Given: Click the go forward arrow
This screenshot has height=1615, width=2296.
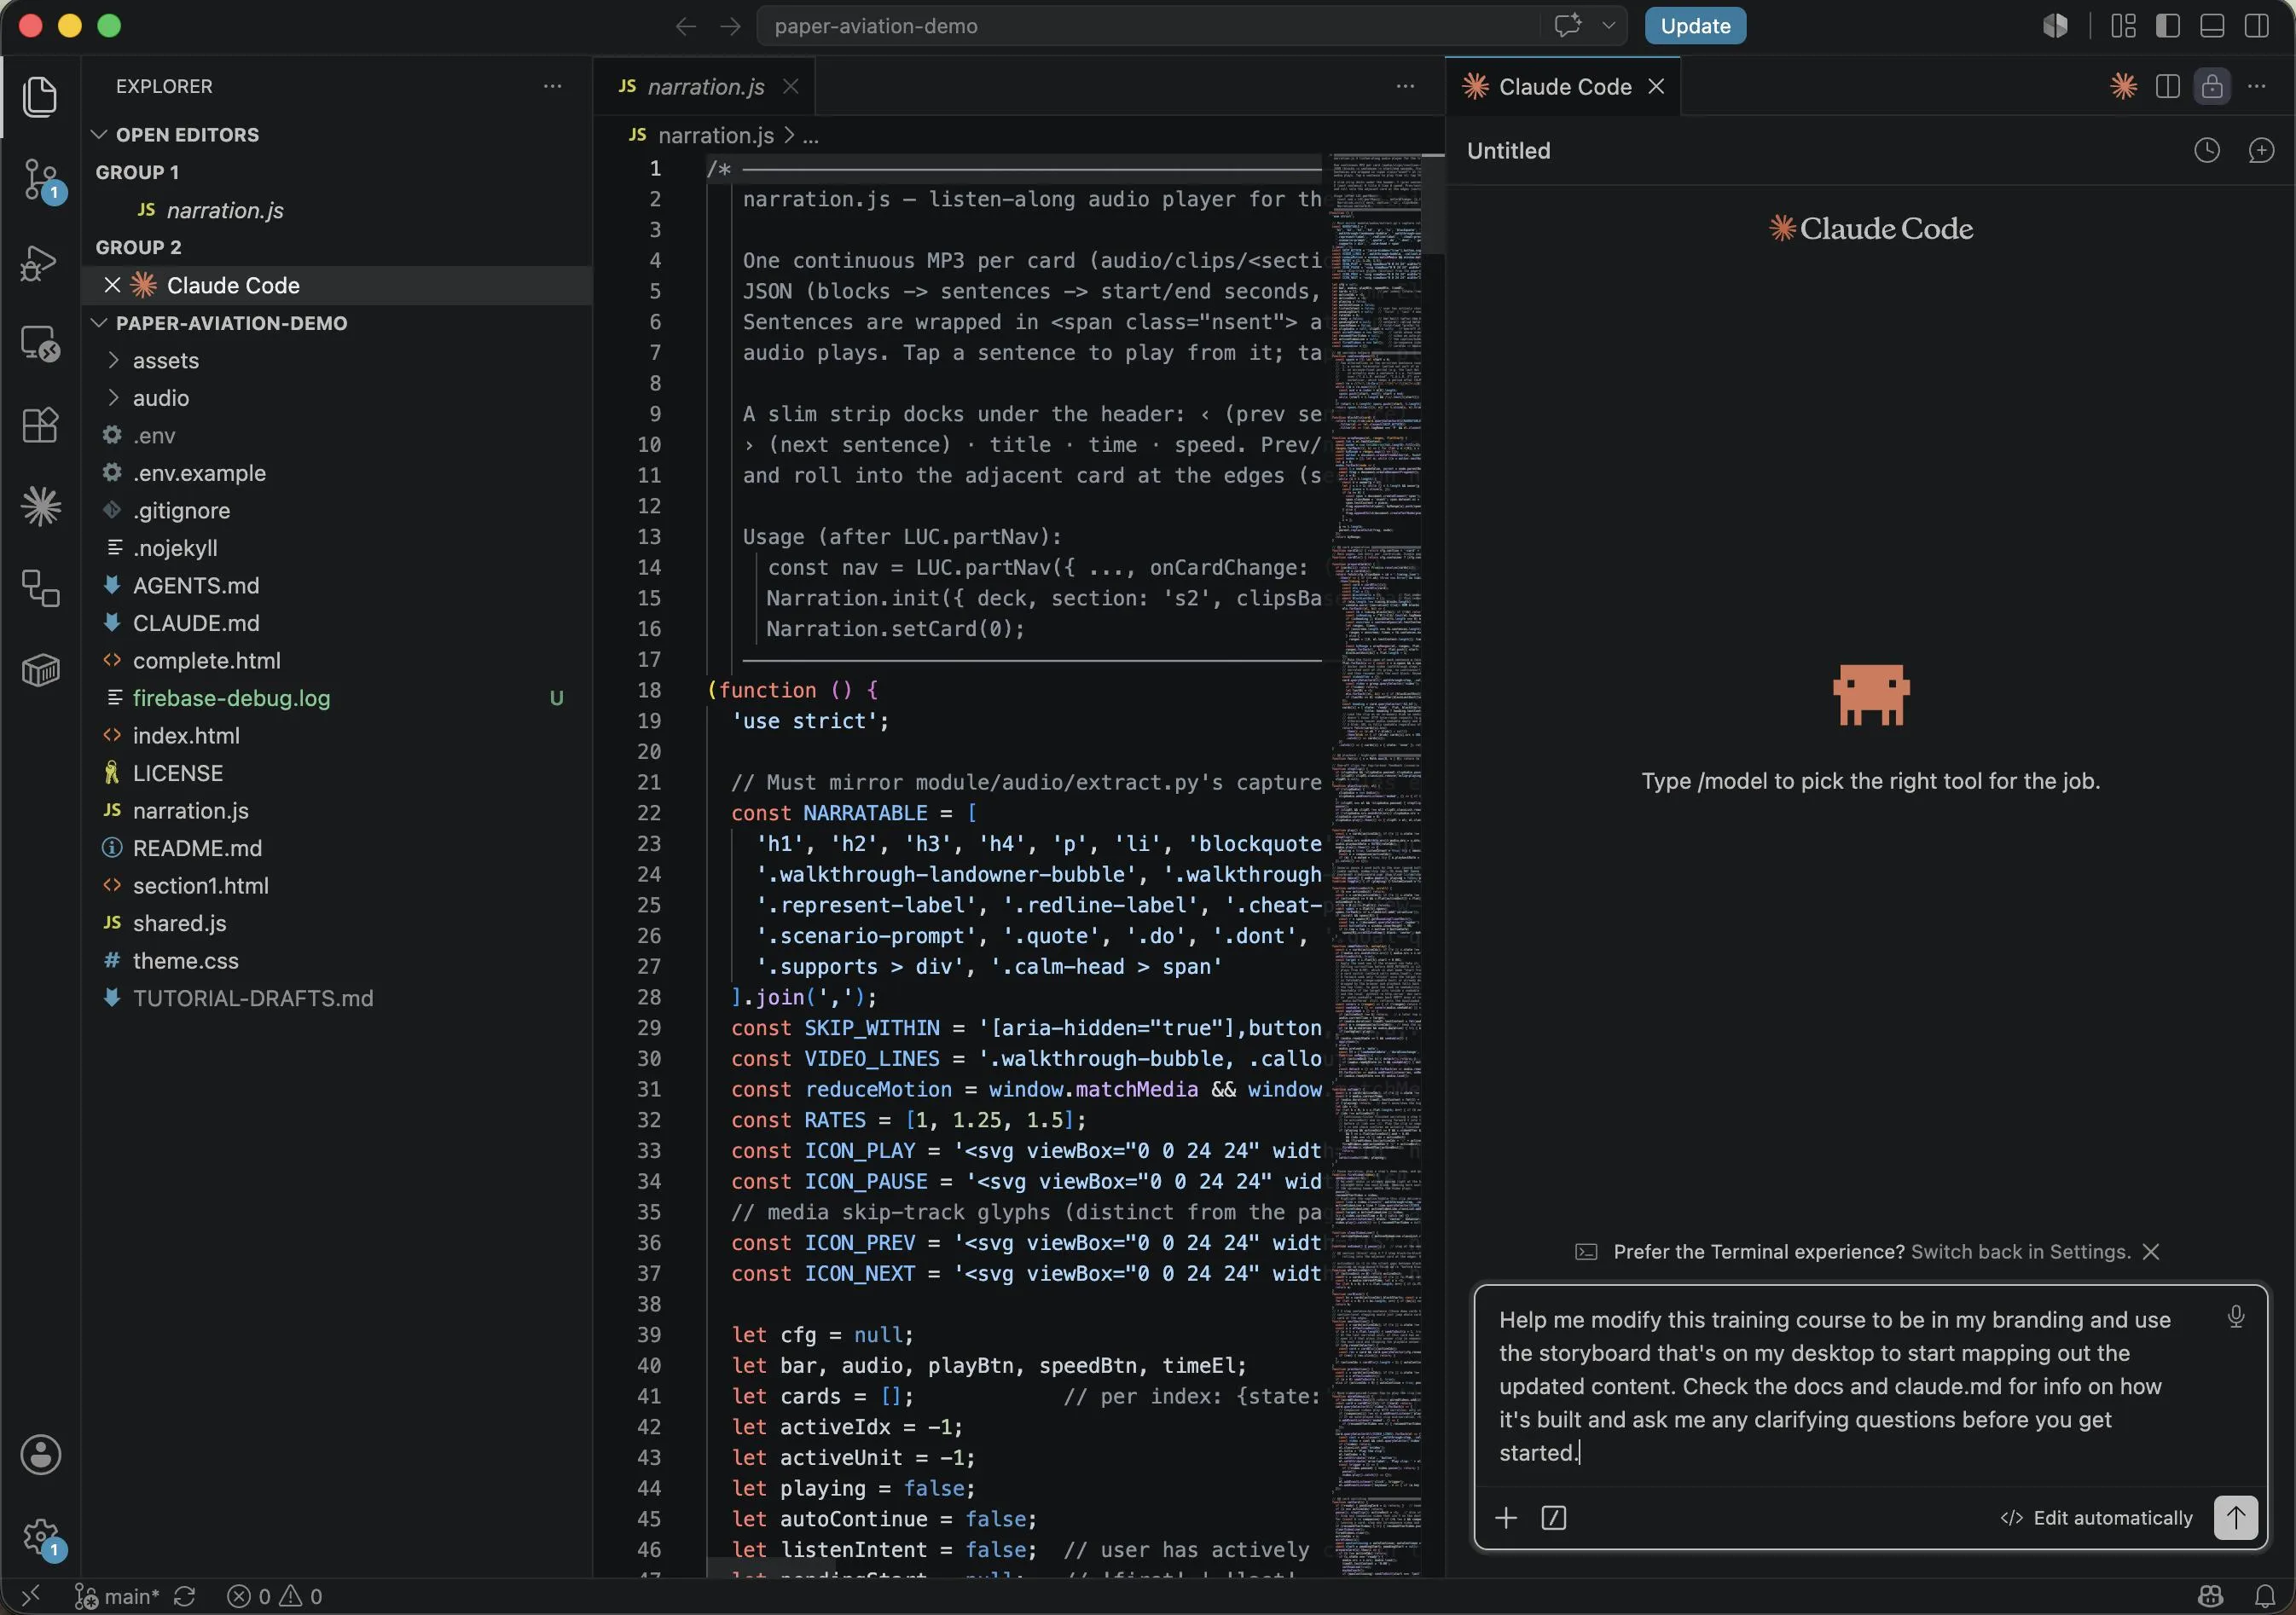Looking at the screenshot, I should click(x=730, y=26).
